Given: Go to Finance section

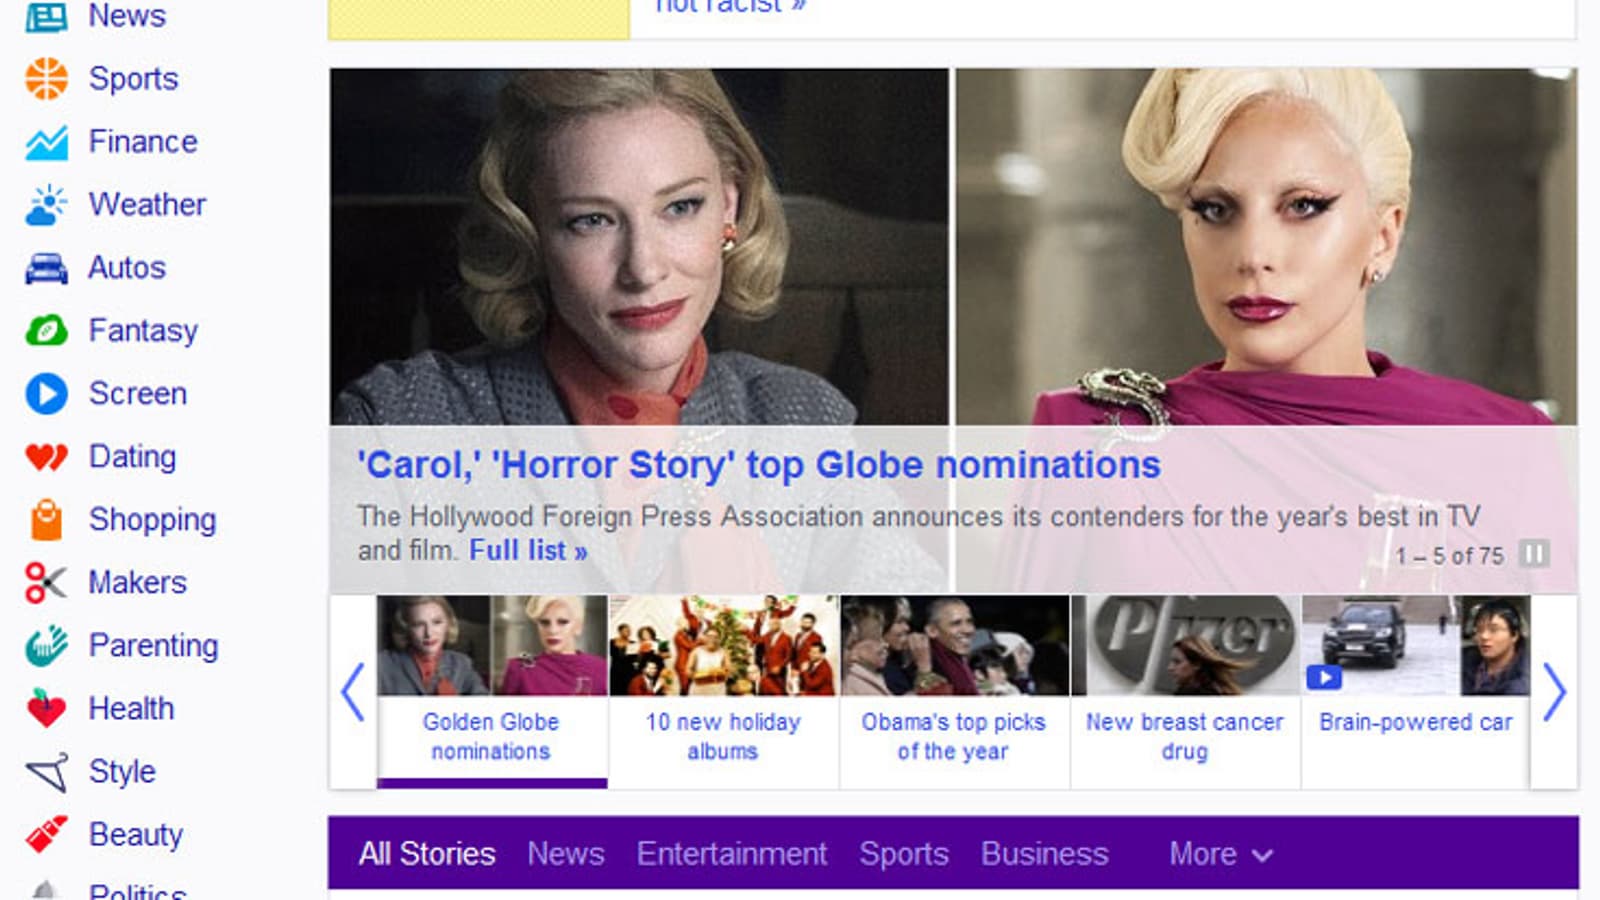Looking at the screenshot, I should point(143,142).
